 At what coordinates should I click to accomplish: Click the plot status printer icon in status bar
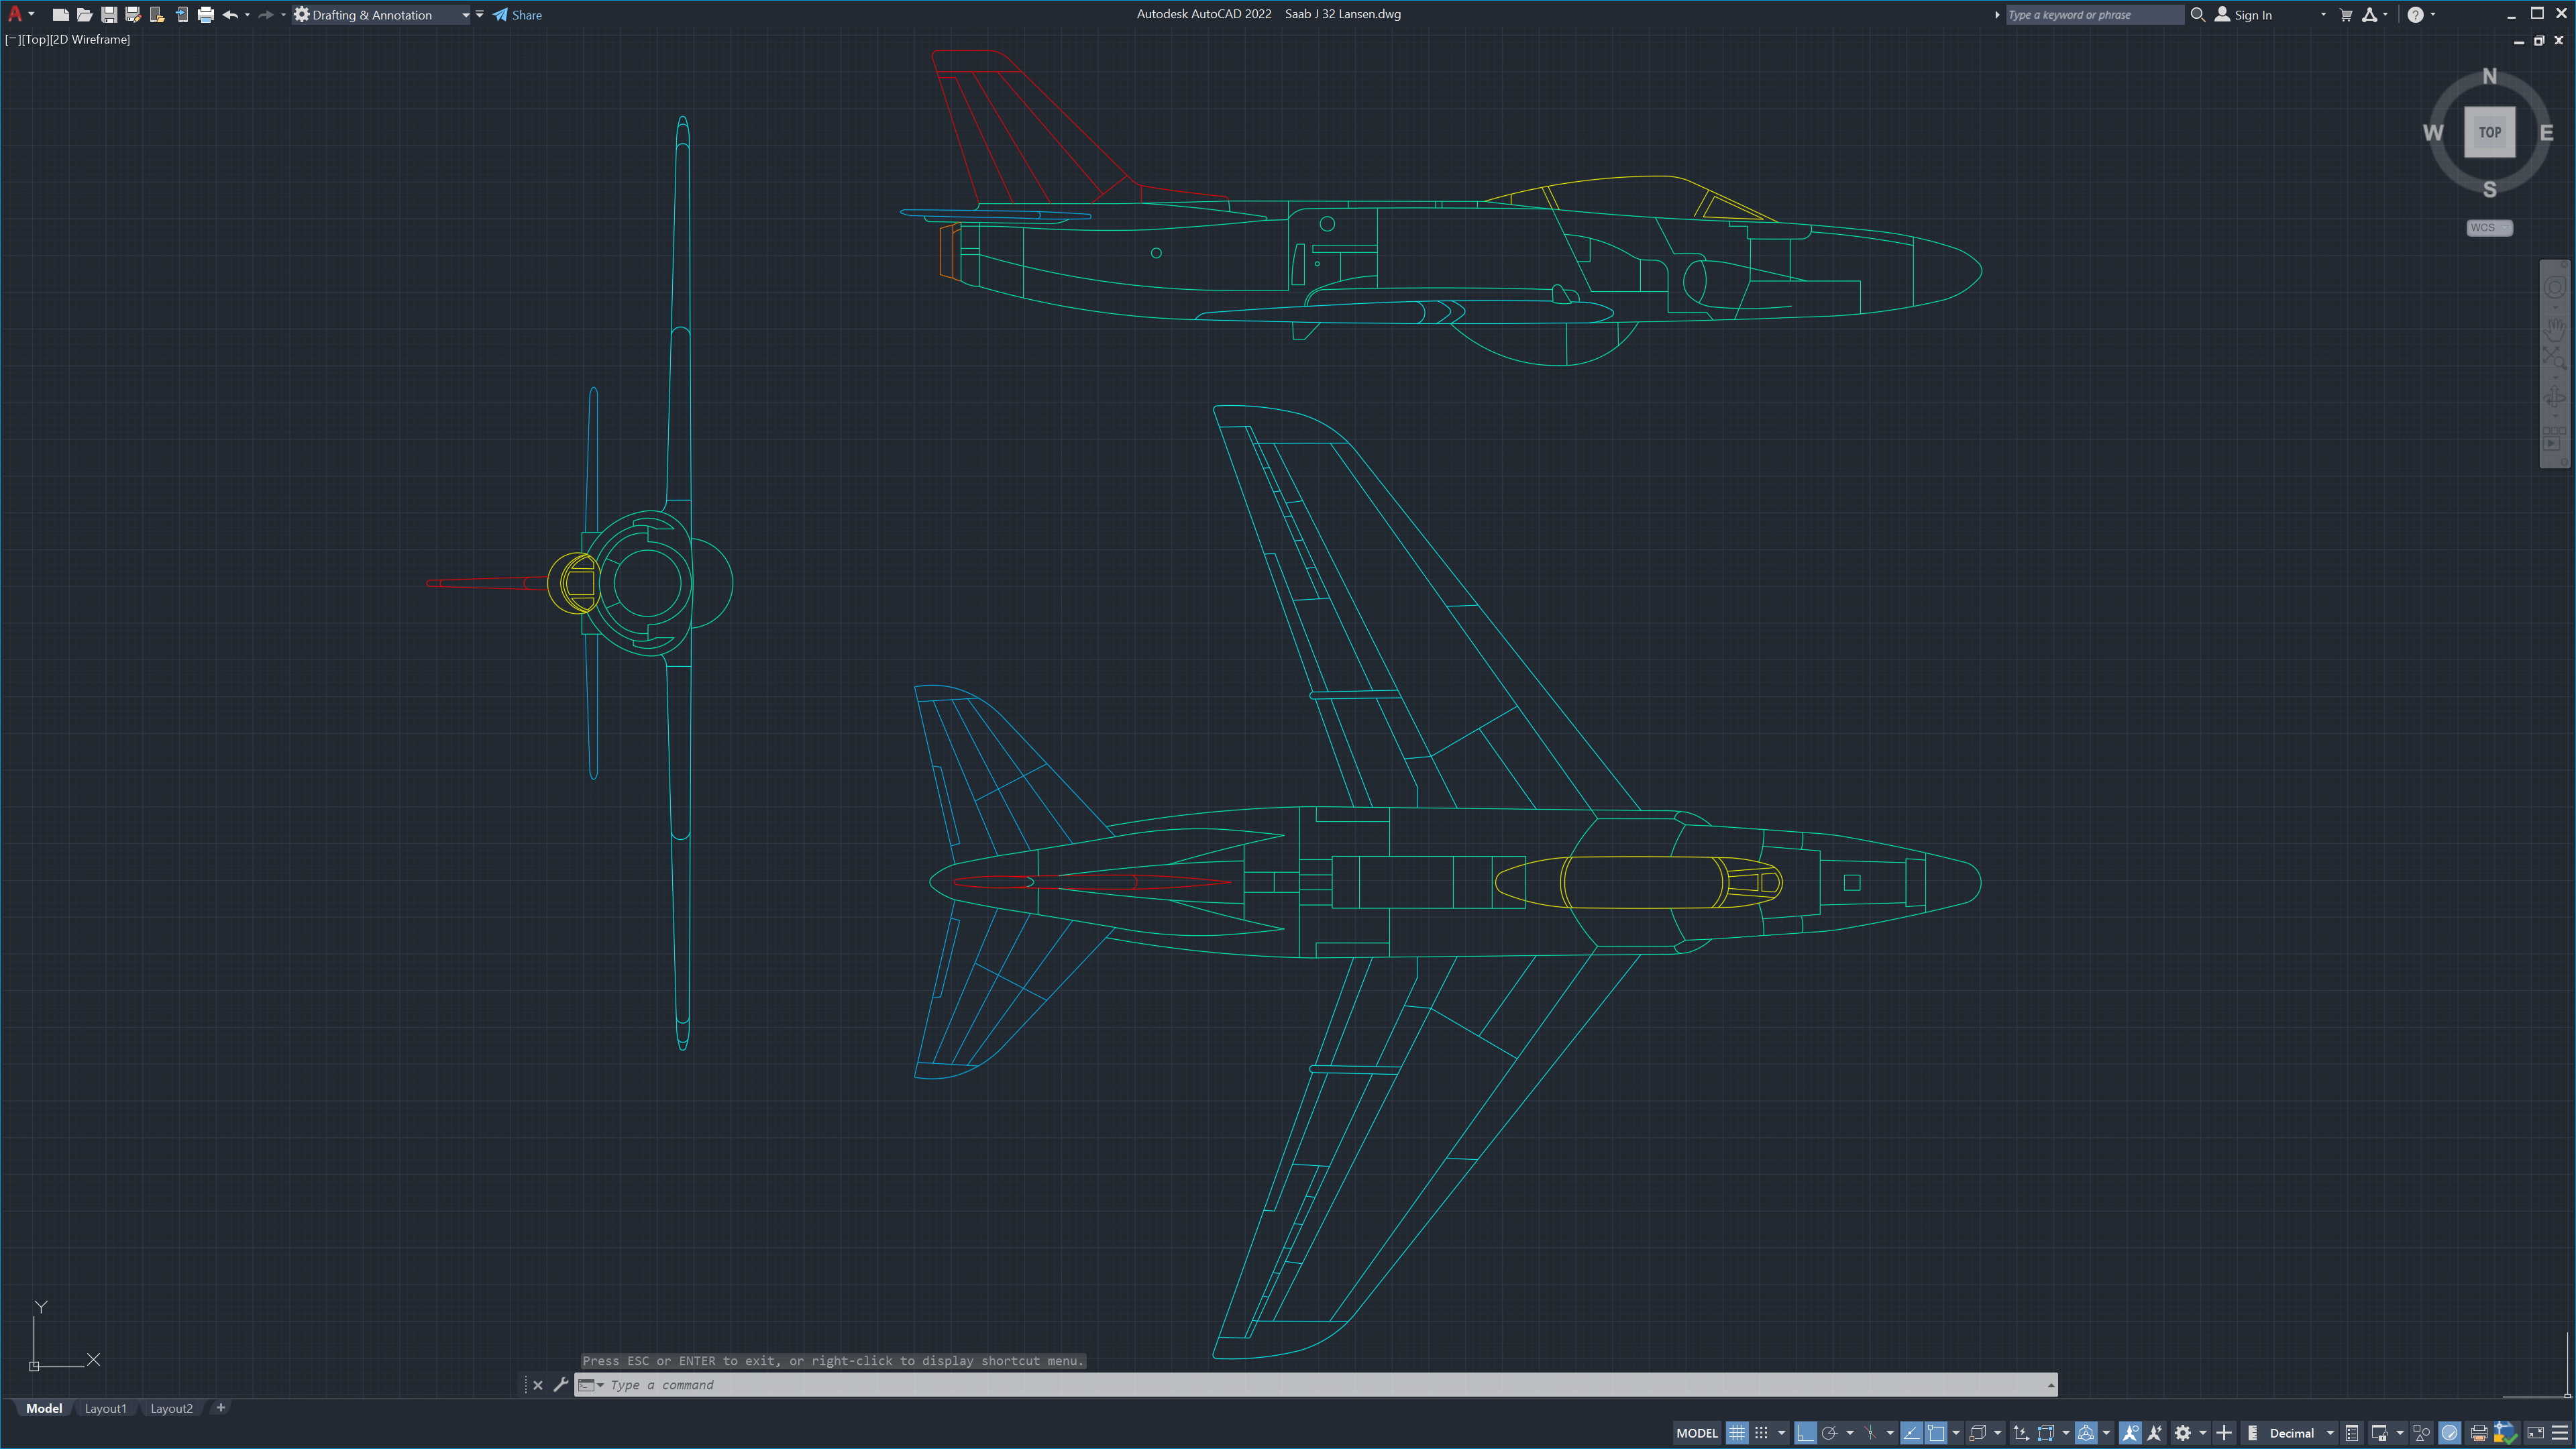[2479, 1433]
